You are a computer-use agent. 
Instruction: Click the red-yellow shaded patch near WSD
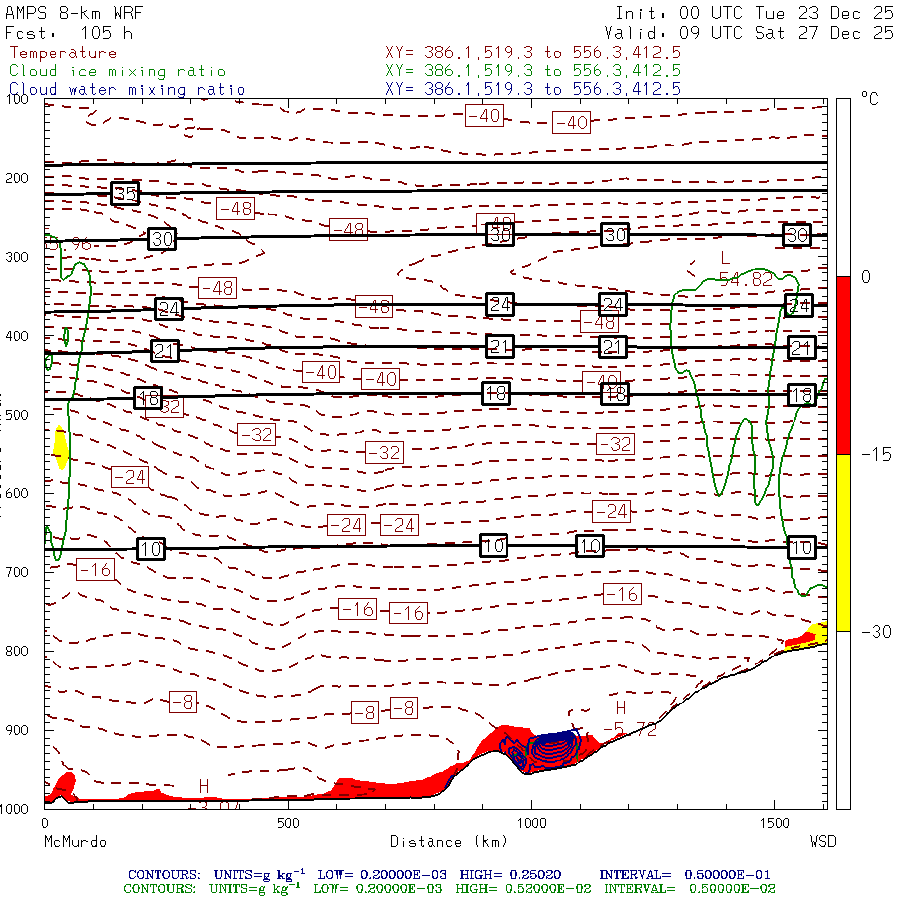tap(808, 637)
